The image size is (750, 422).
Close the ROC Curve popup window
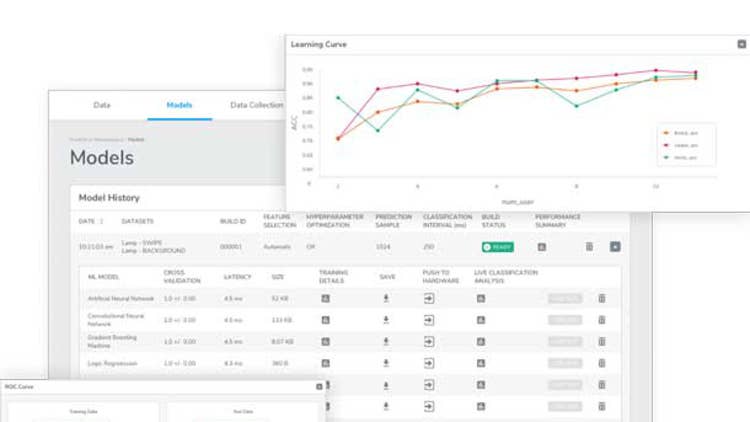(319, 386)
